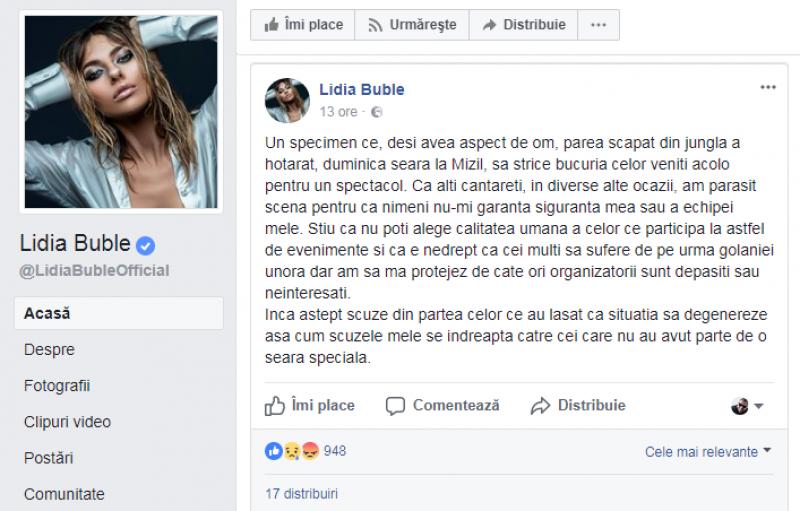Click the thumbs-up icon under the post

pos(274,406)
